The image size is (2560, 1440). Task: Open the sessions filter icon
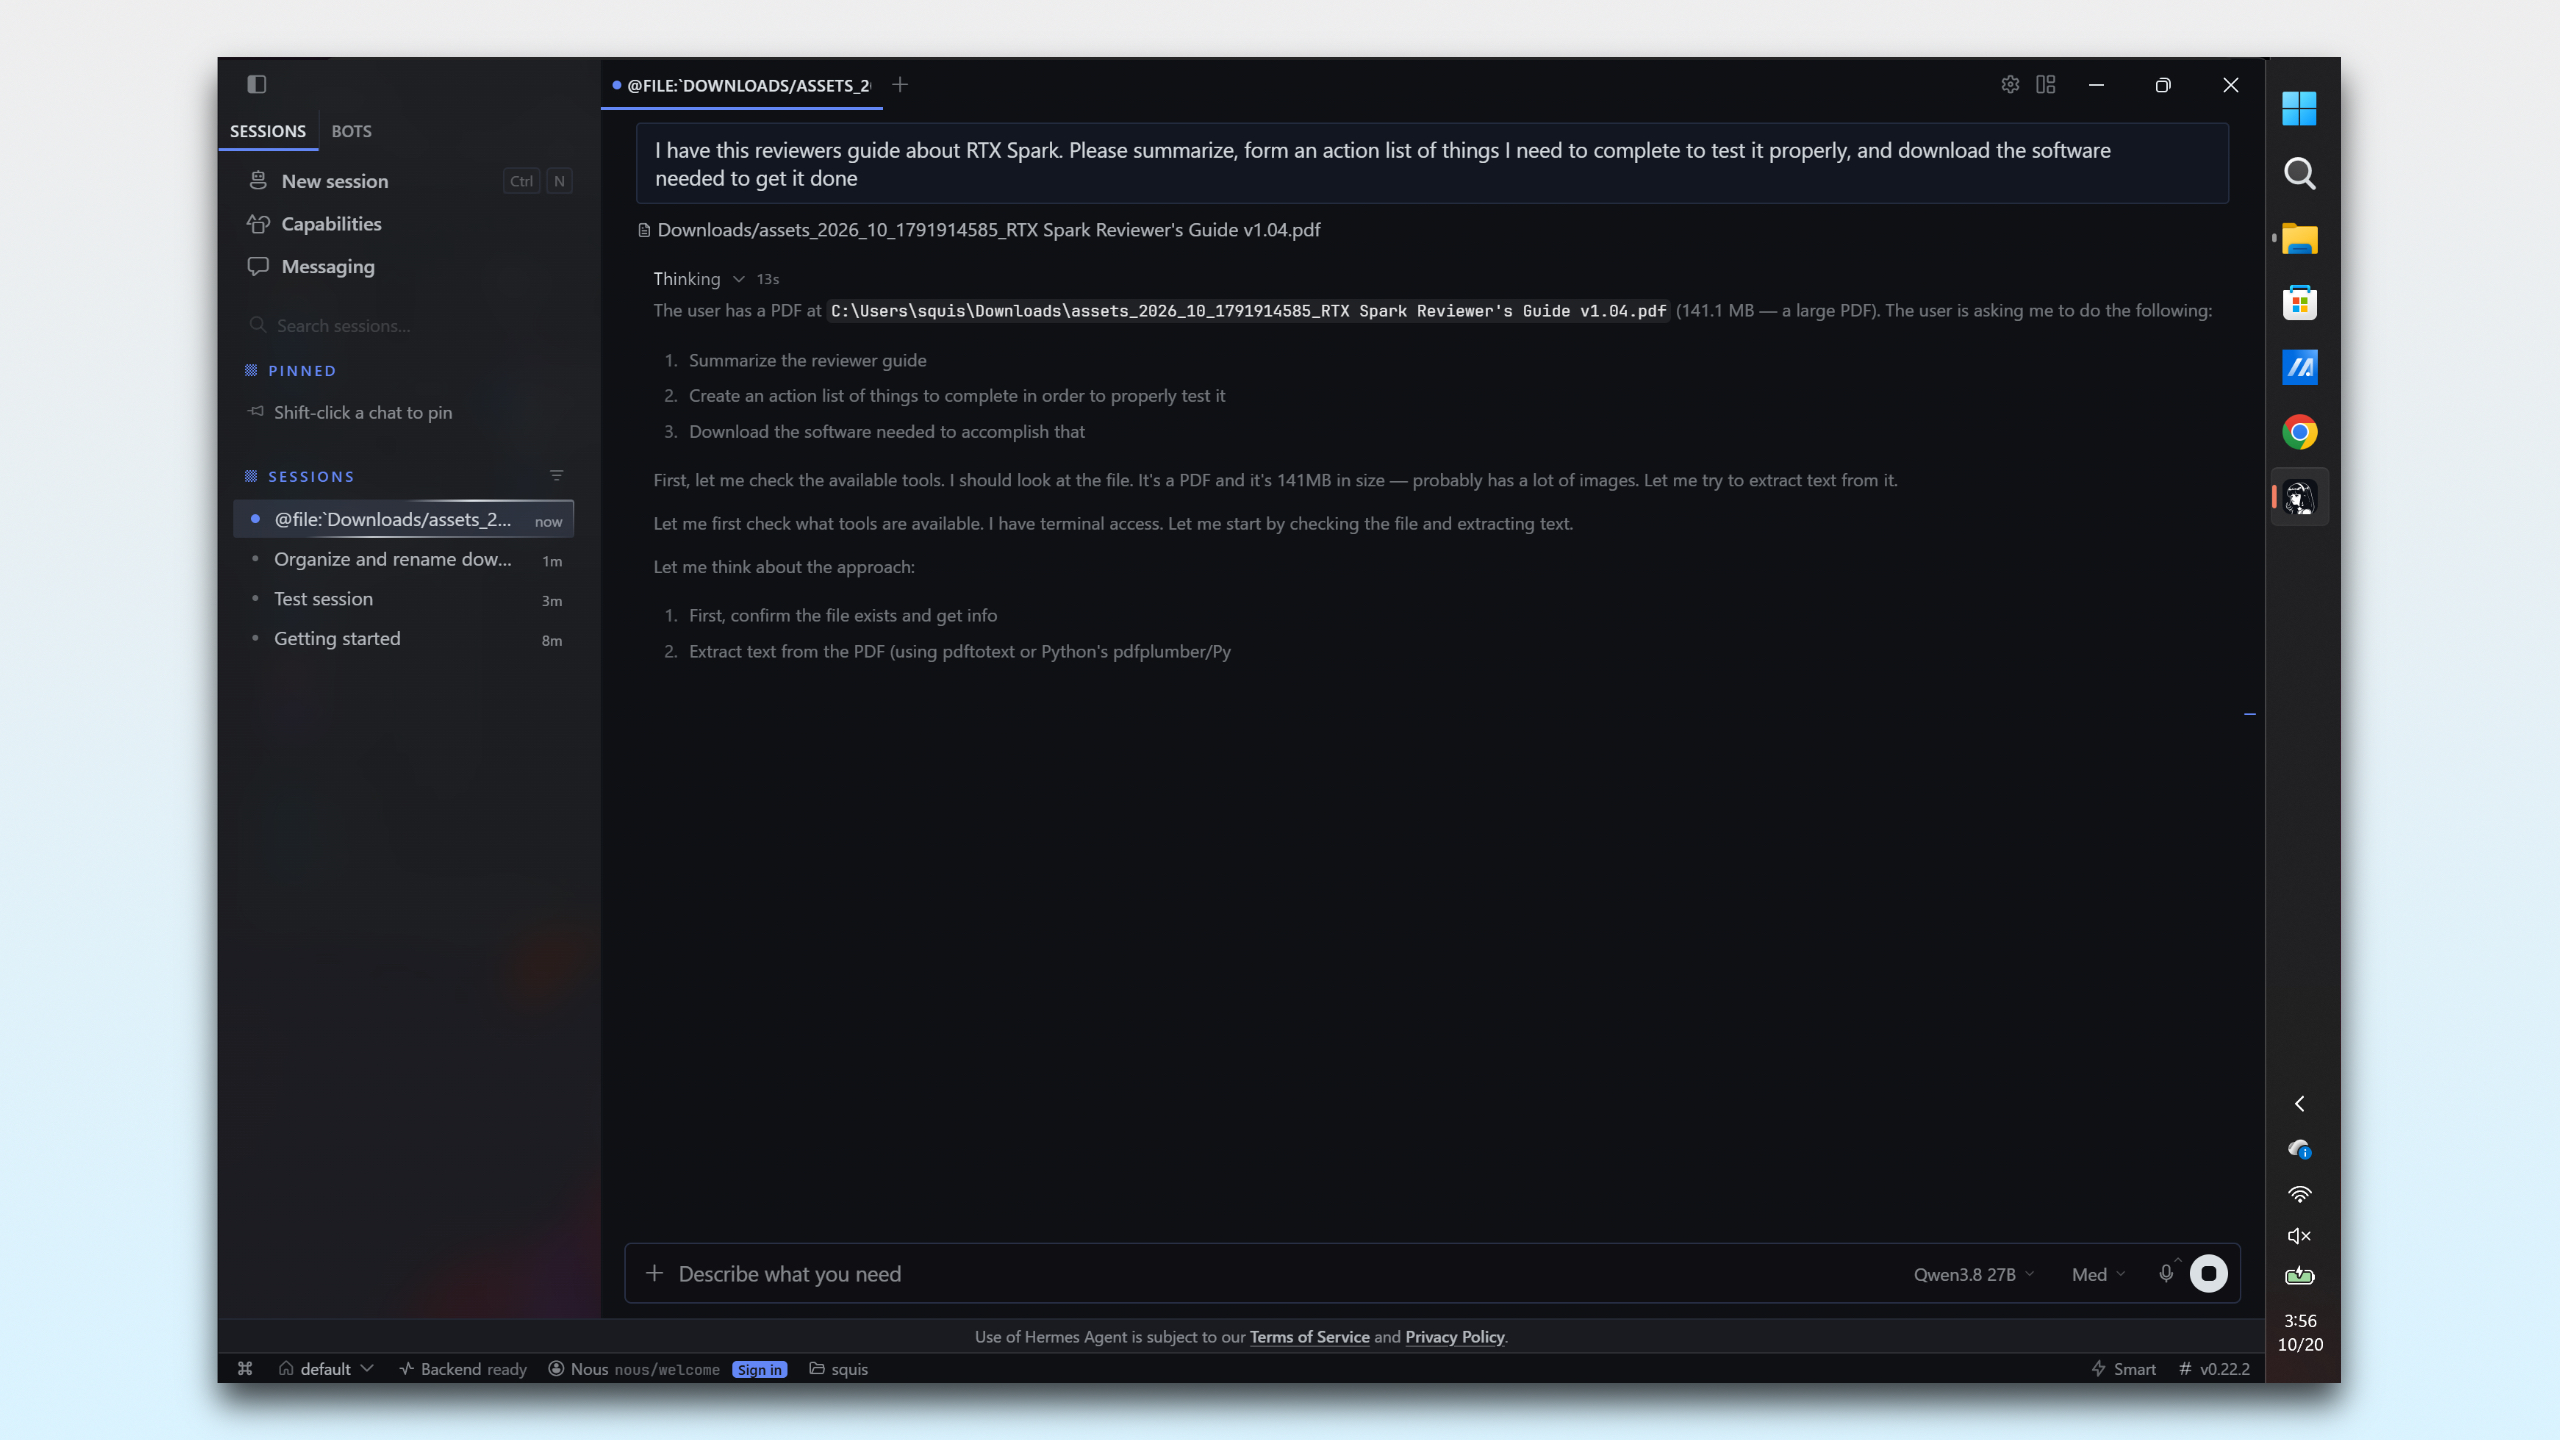tap(557, 476)
